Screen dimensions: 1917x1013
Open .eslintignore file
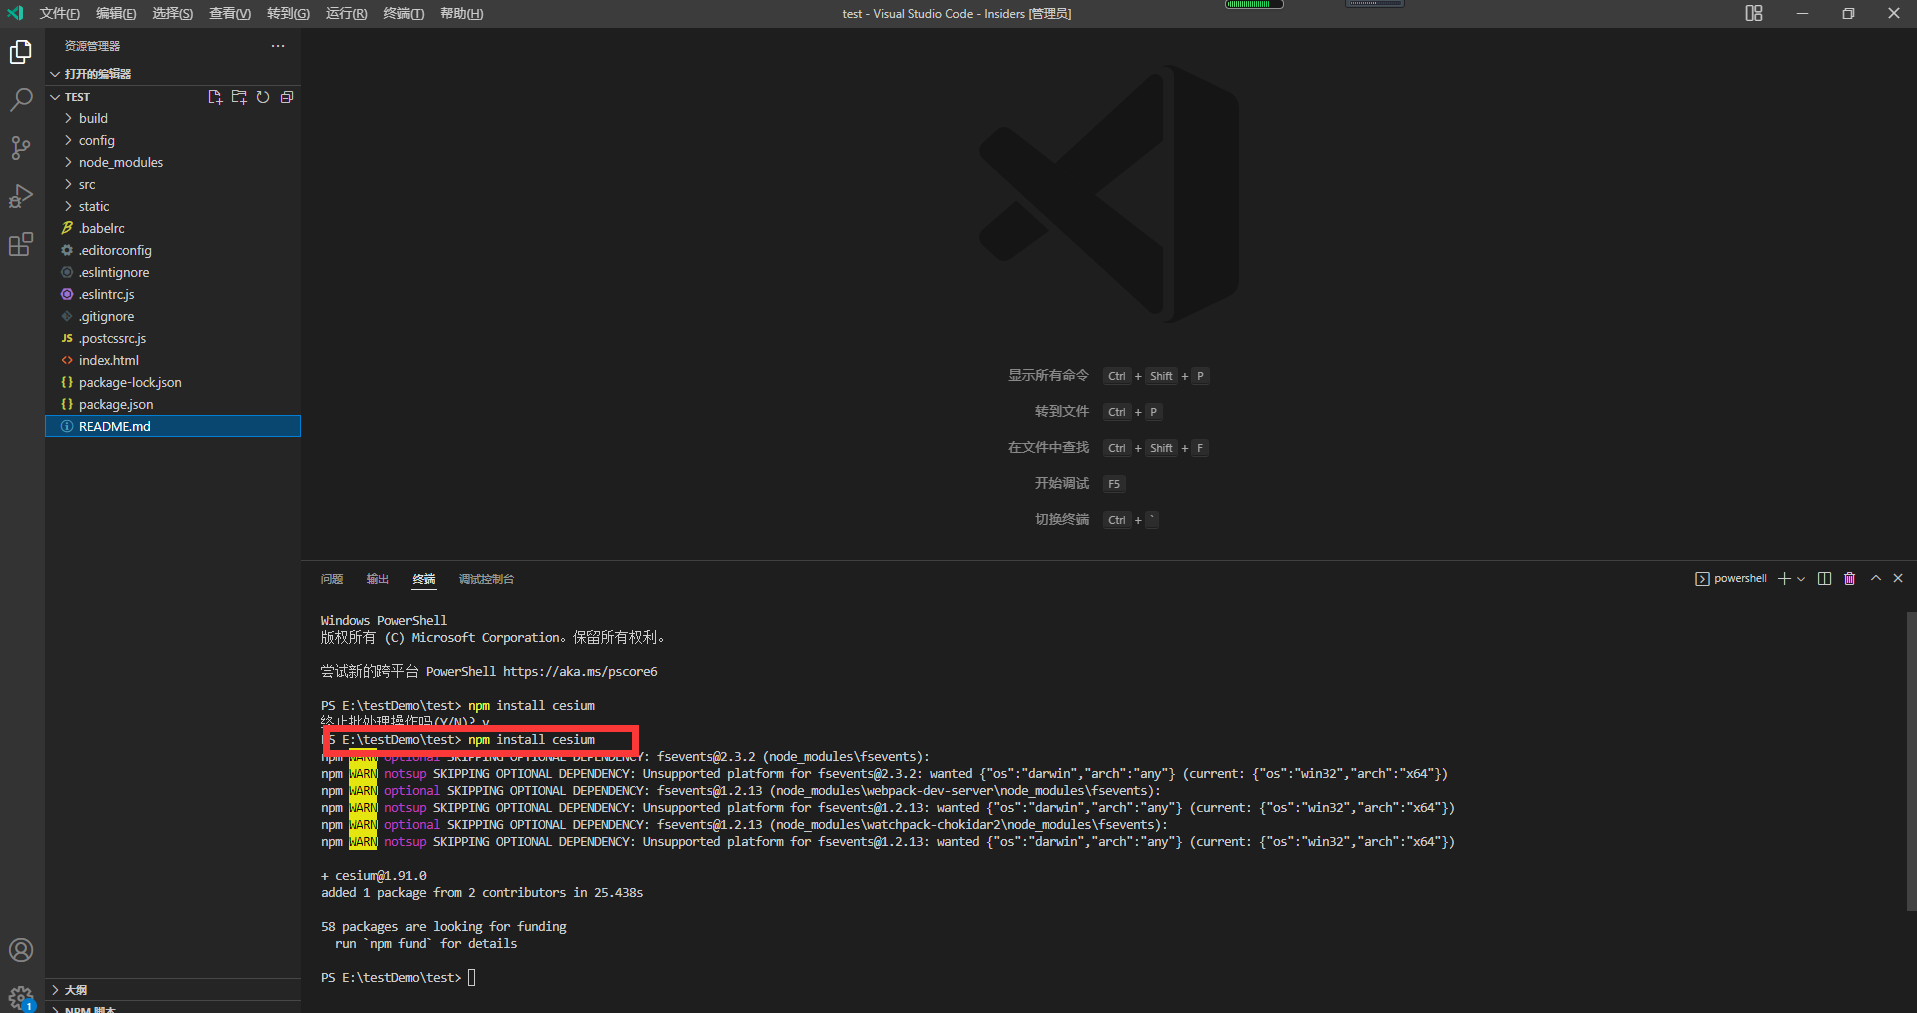click(x=173, y=272)
